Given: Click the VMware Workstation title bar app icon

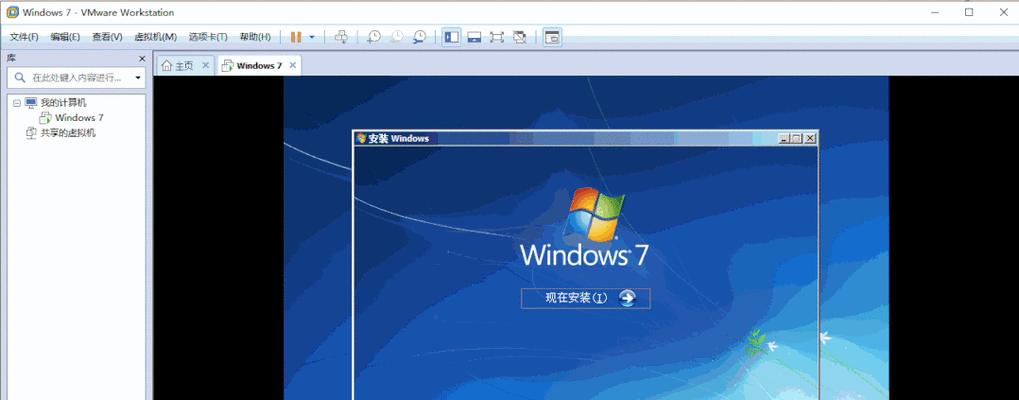Looking at the screenshot, I should tap(12, 12).
